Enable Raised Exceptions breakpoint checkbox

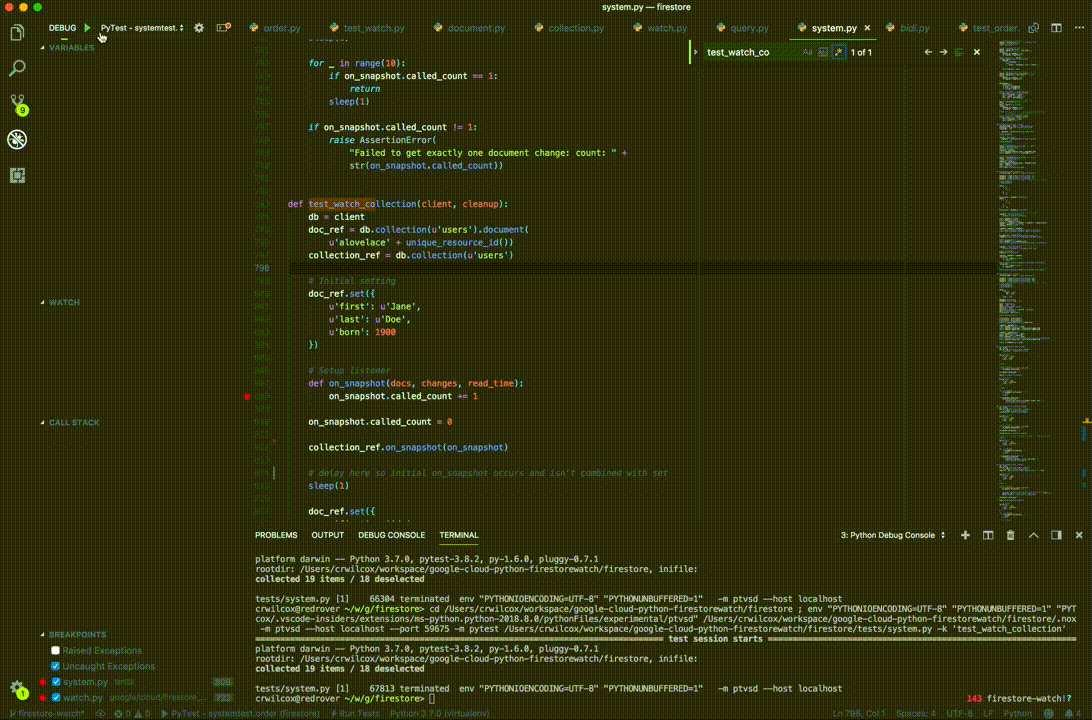pos(56,650)
